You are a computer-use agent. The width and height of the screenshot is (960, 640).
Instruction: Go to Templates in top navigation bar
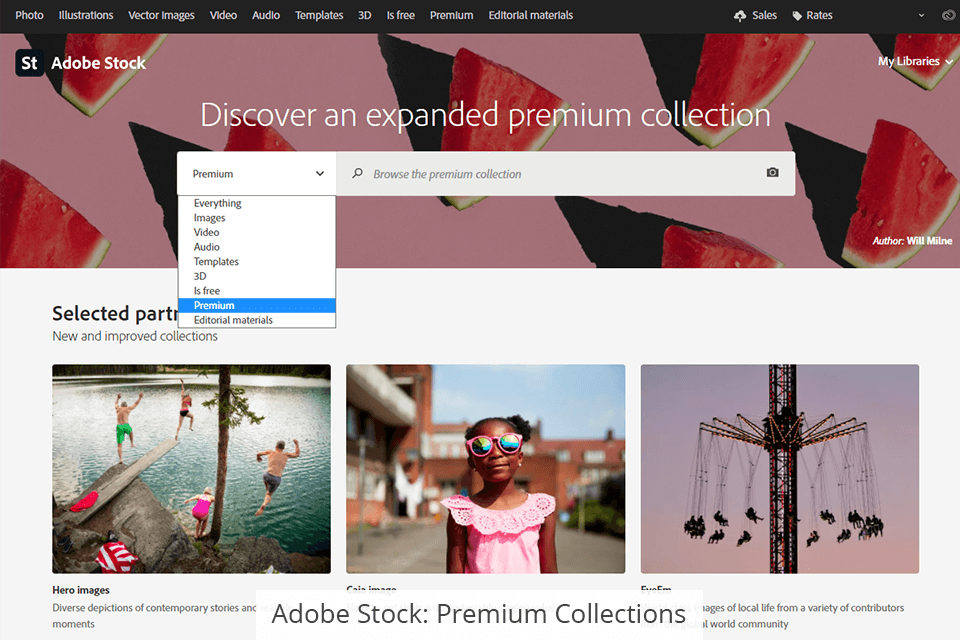(x=319, y=15)
